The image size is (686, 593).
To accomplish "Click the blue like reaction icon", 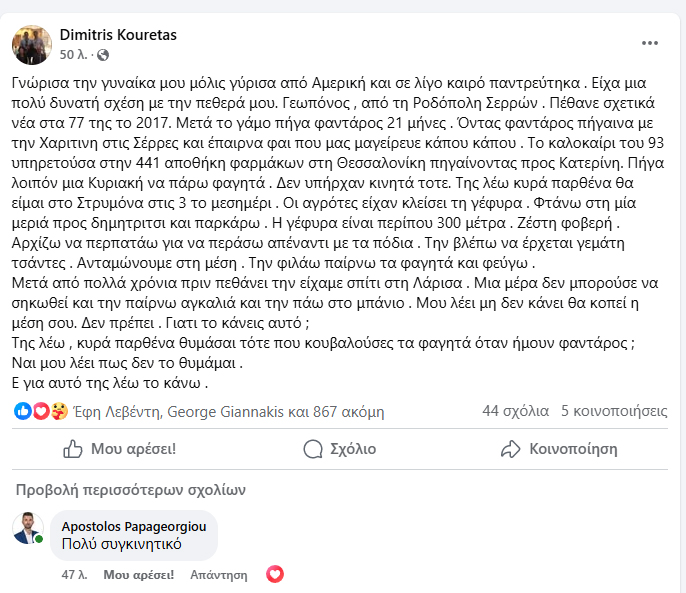I will coord(23,411).
